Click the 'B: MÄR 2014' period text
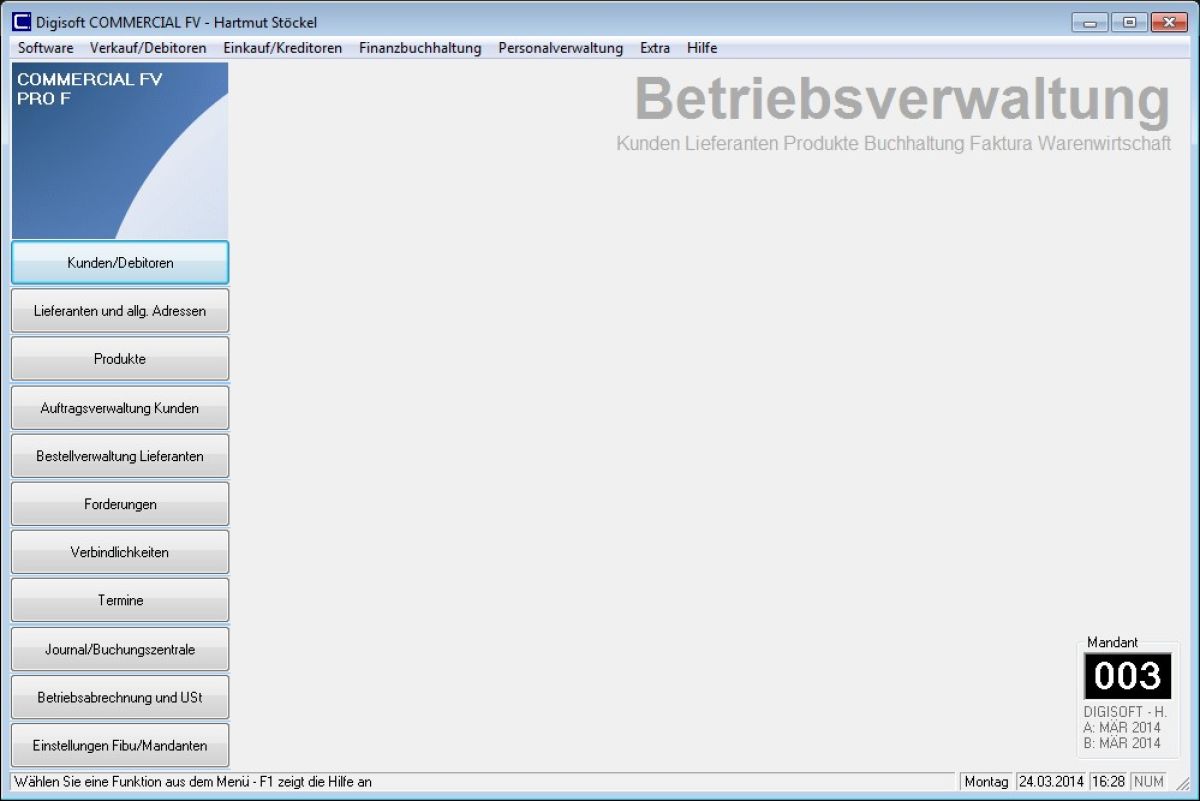The image size is (1200, 801). pos(1122,743)
